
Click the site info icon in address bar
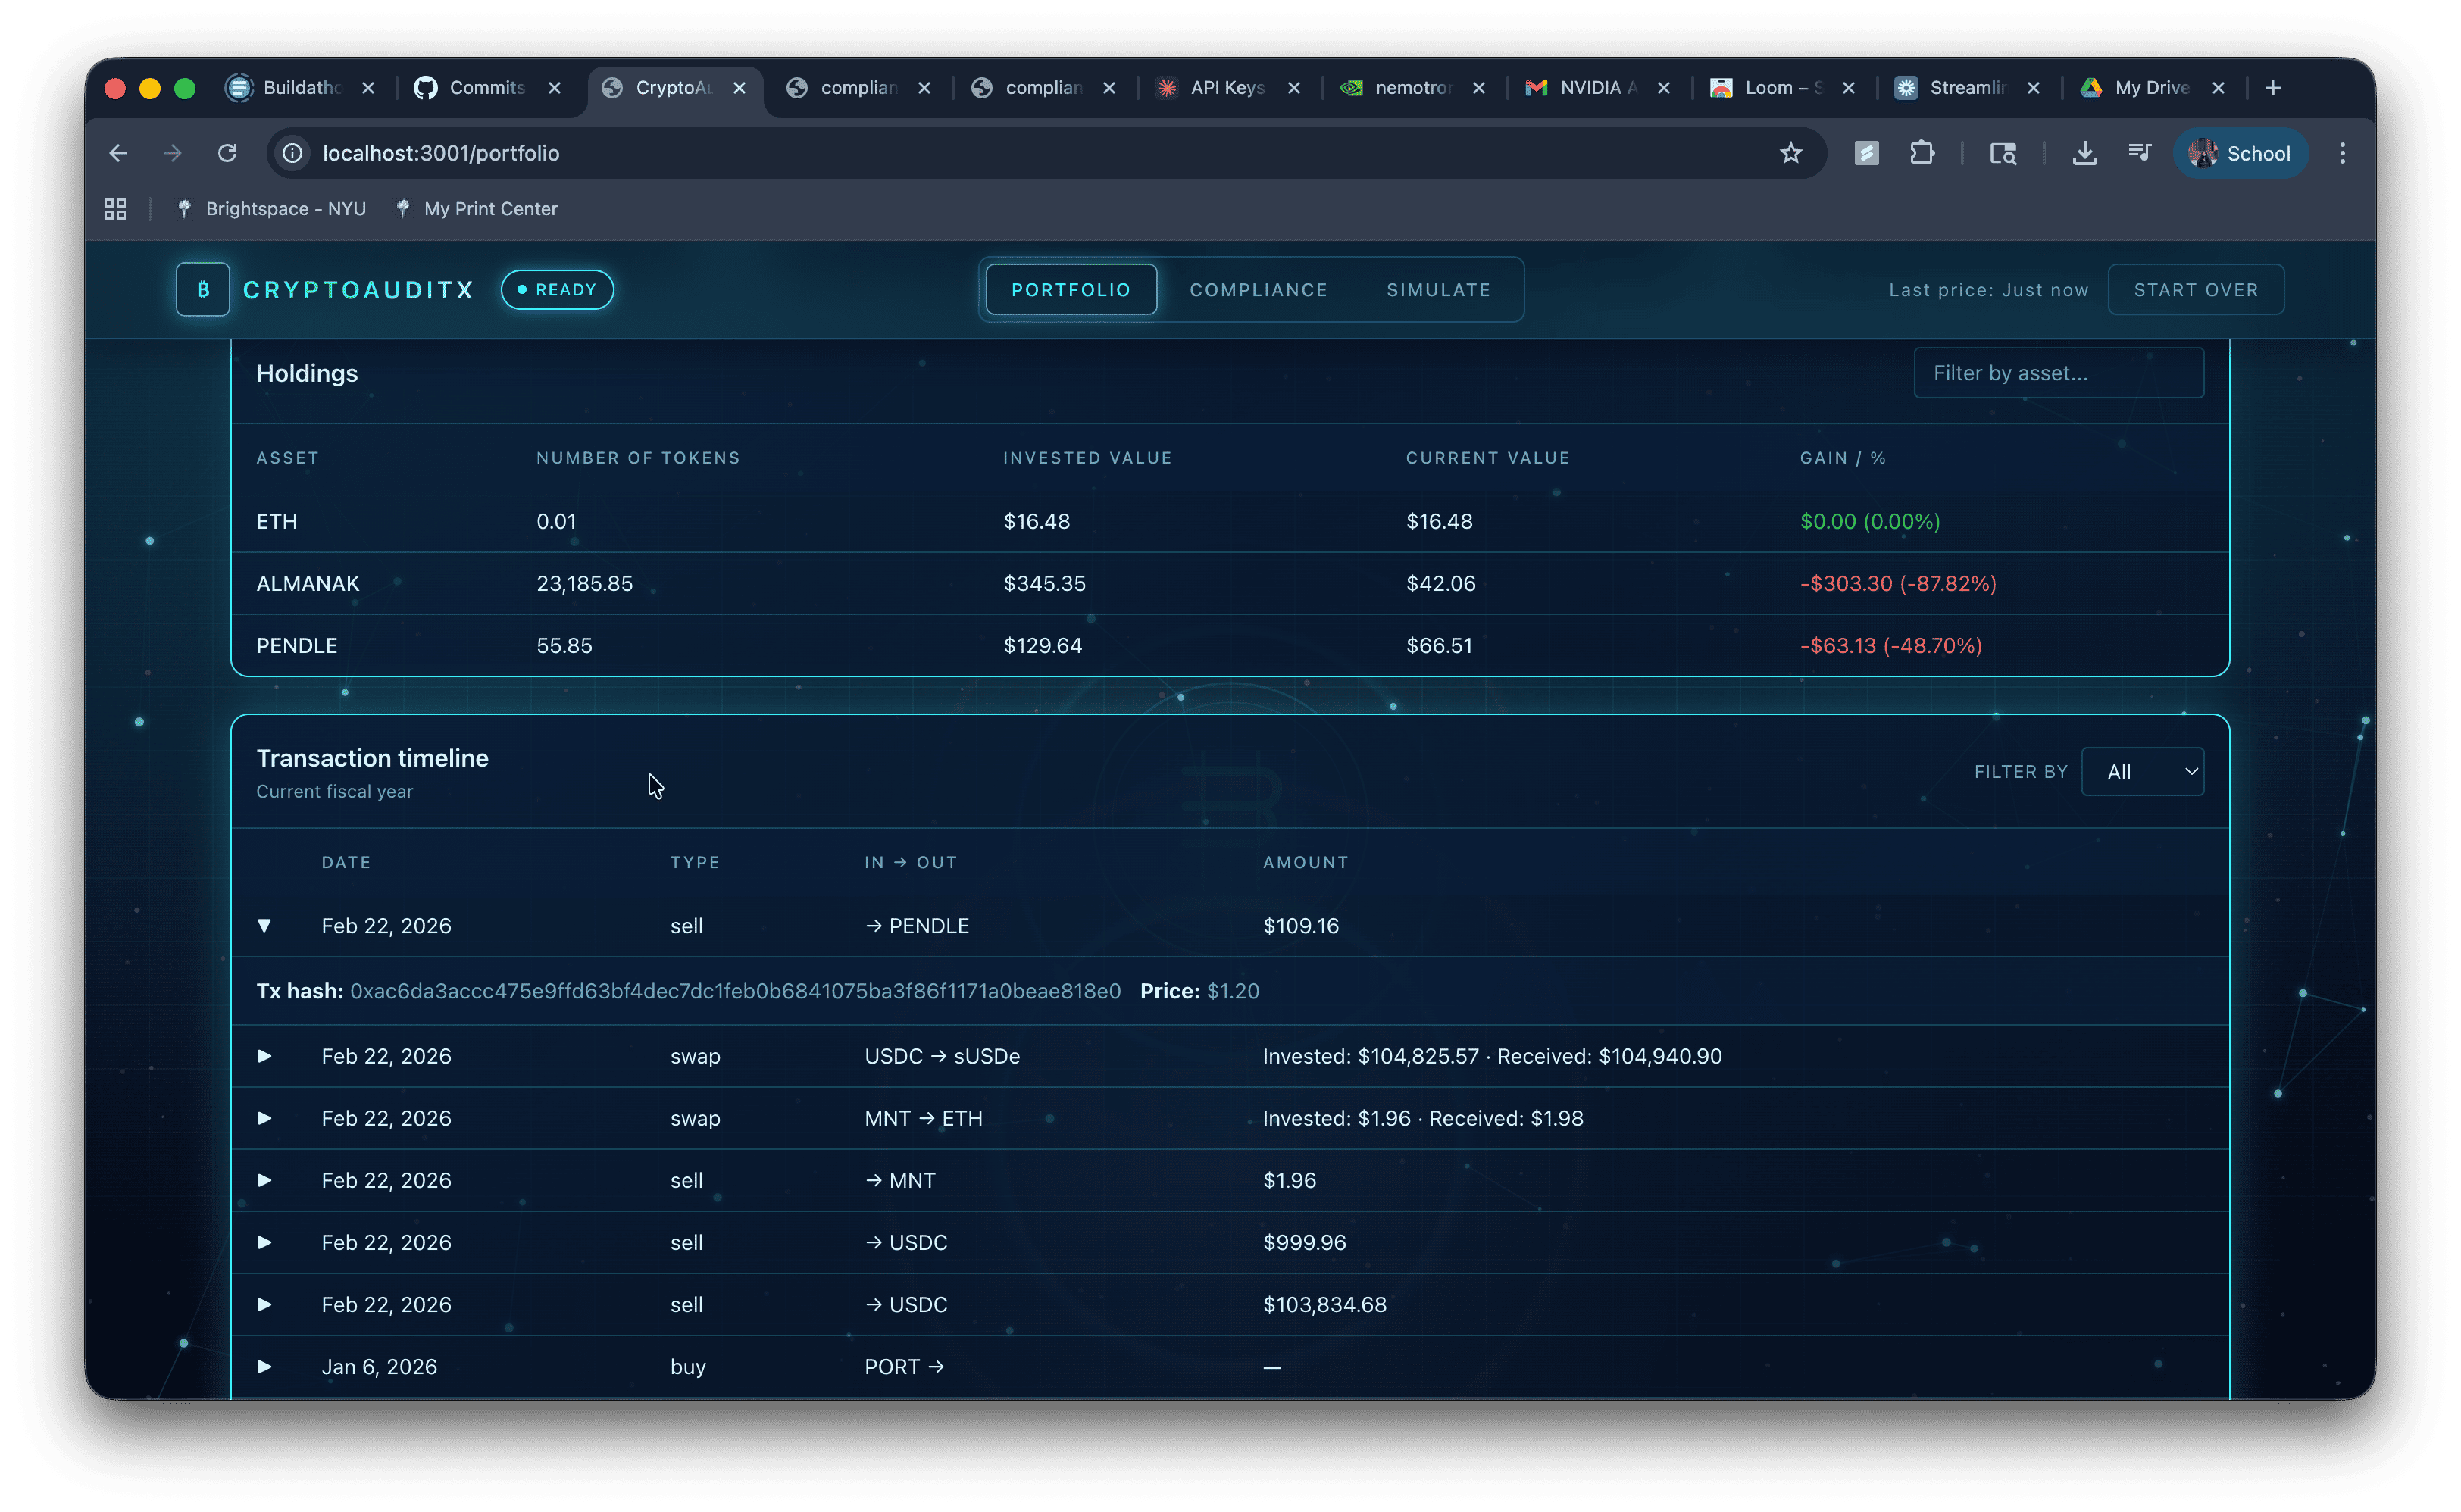pyautogui.click(x=292, y=153)
